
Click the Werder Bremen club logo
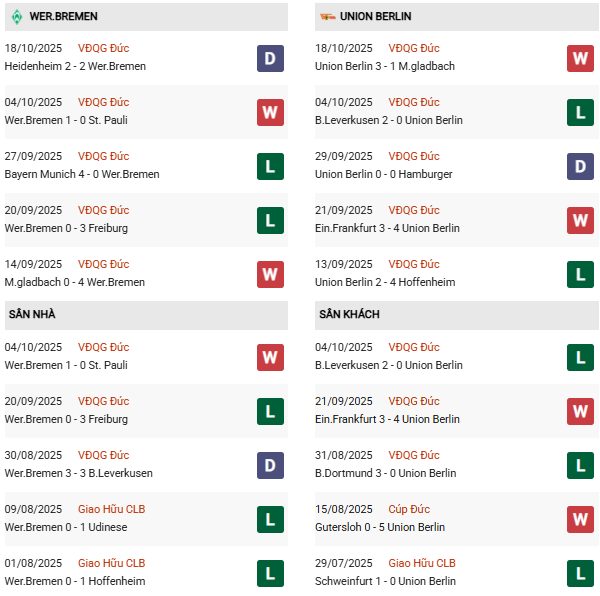pyautogui.click(x=16, y=17)
